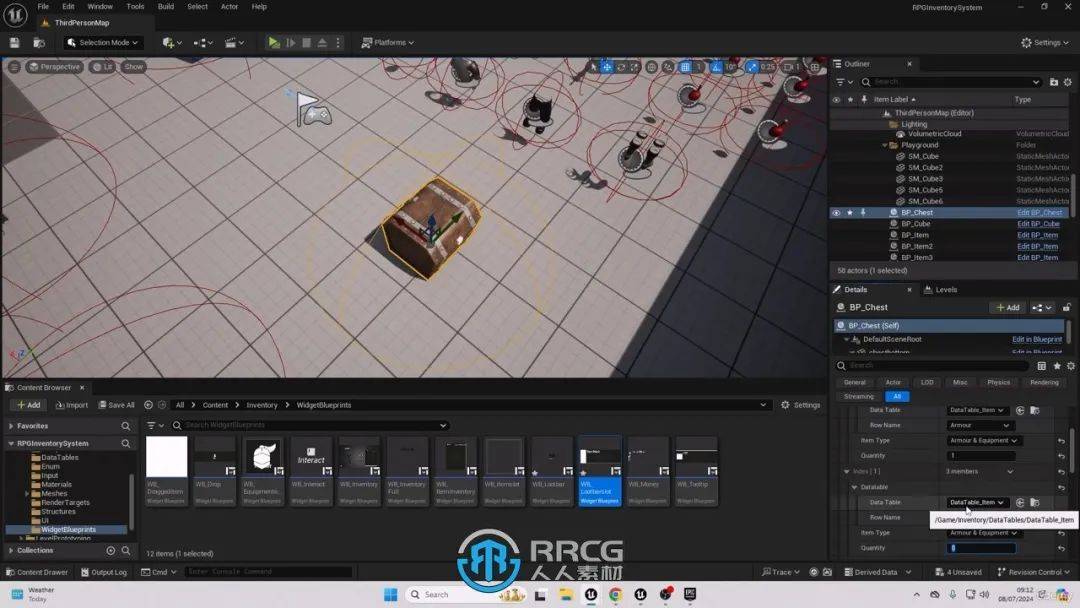Screen dimensions: 1080x608
Task: Toggle visibility eye for BP_Chest
Action: [x=836, y=213]
